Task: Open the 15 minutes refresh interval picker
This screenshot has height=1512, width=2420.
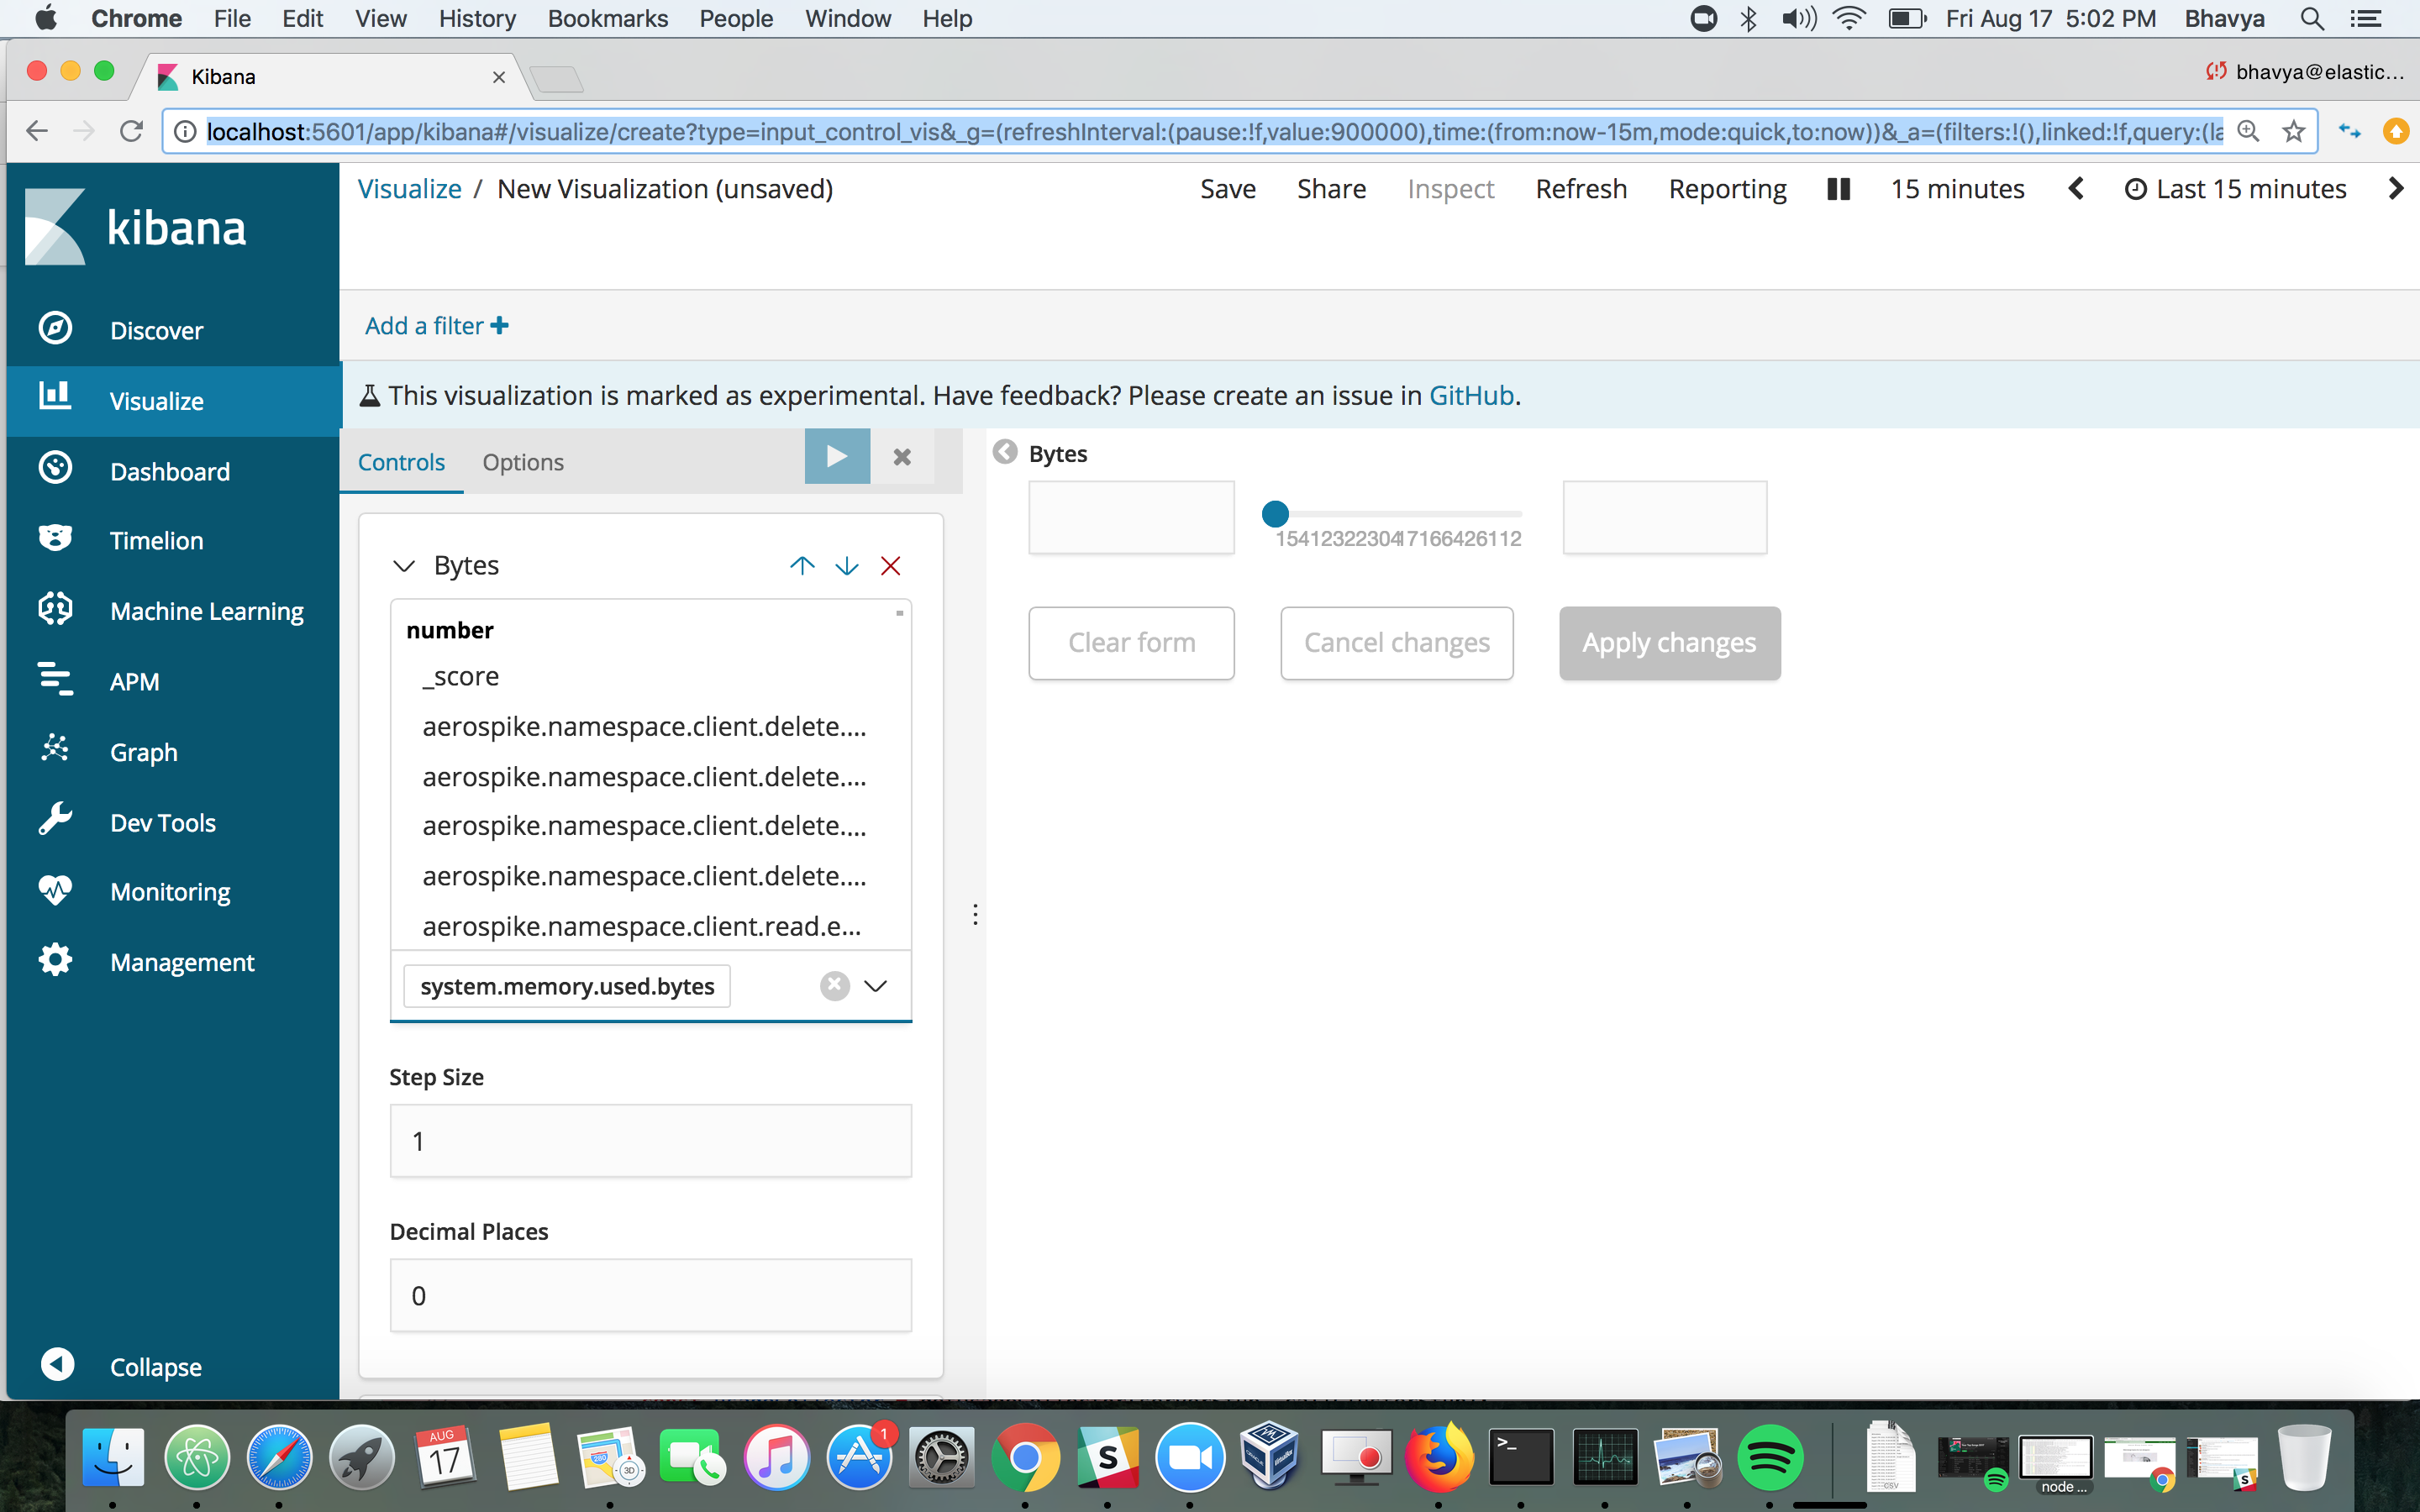Action: click(1957, 189)
